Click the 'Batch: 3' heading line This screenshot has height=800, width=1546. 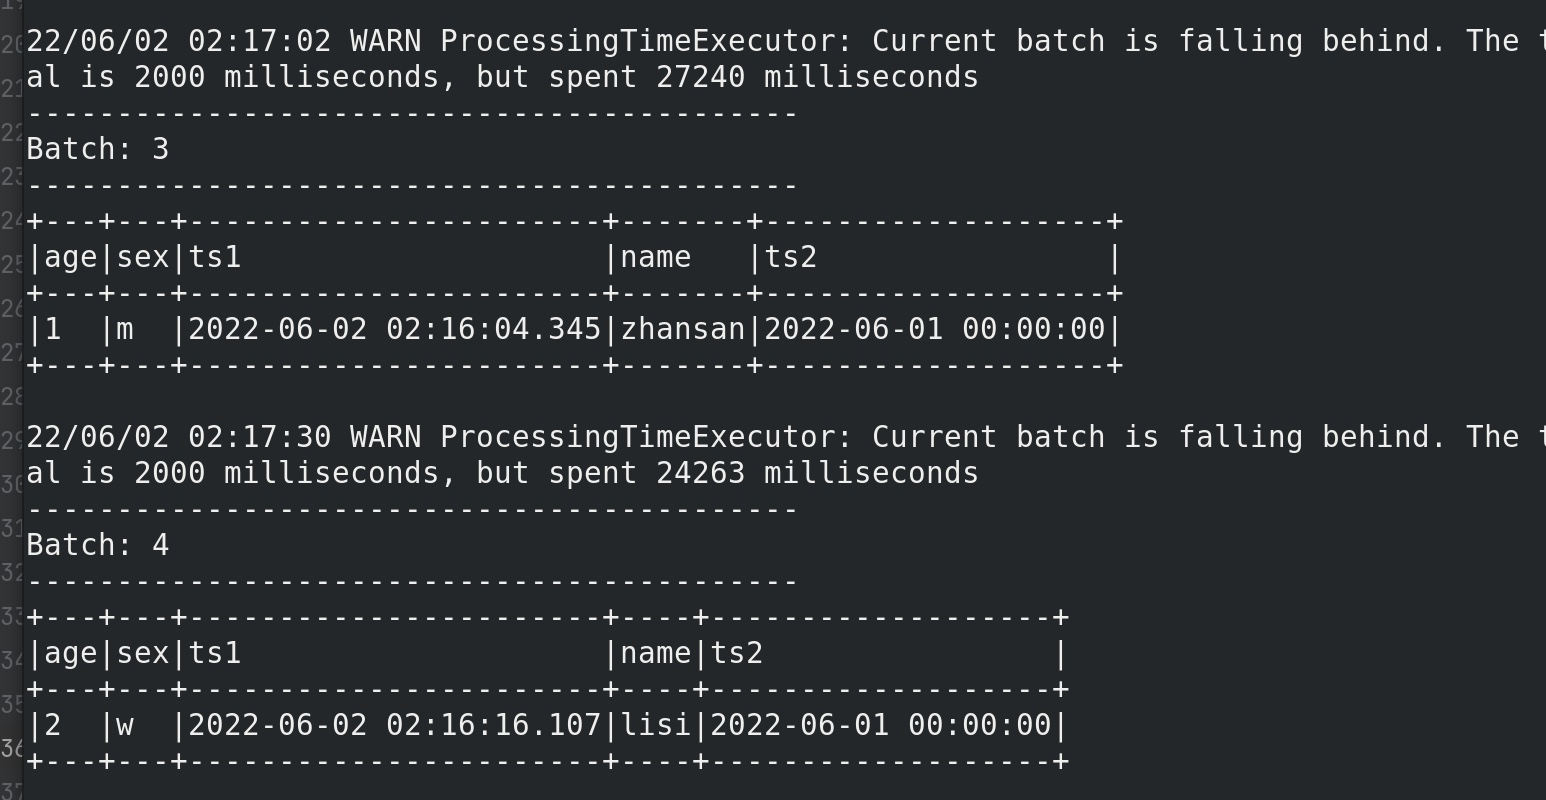[x=98, y=150]
